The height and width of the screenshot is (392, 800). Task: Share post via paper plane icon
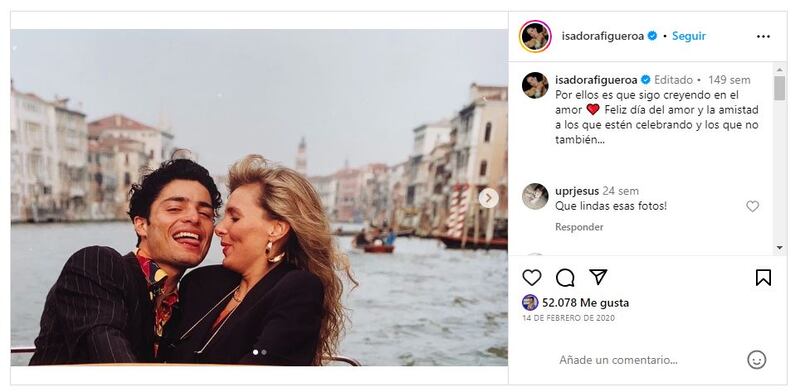tap(598, 277)
